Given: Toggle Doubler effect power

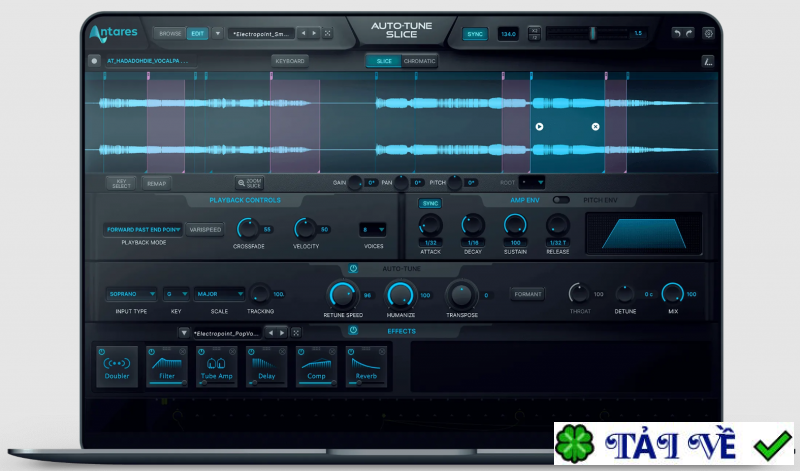Looking at the screenshot, I should [102, 352].
